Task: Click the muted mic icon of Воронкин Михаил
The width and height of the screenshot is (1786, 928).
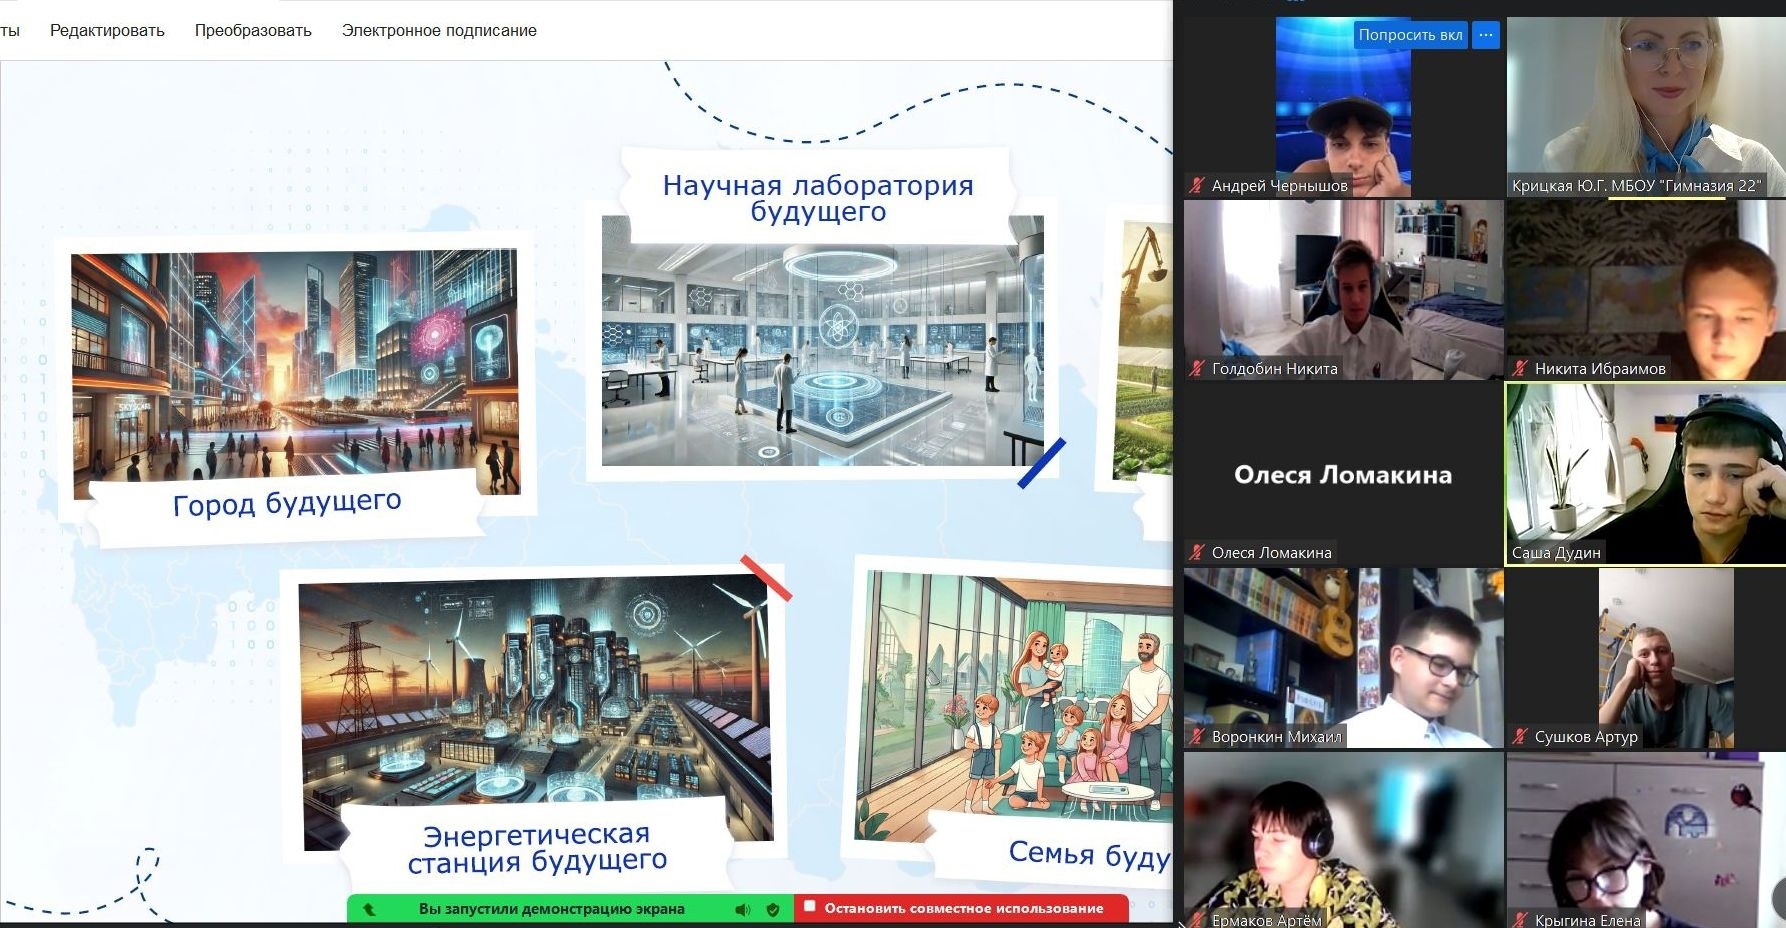Action: click(x=1196, y=736)
